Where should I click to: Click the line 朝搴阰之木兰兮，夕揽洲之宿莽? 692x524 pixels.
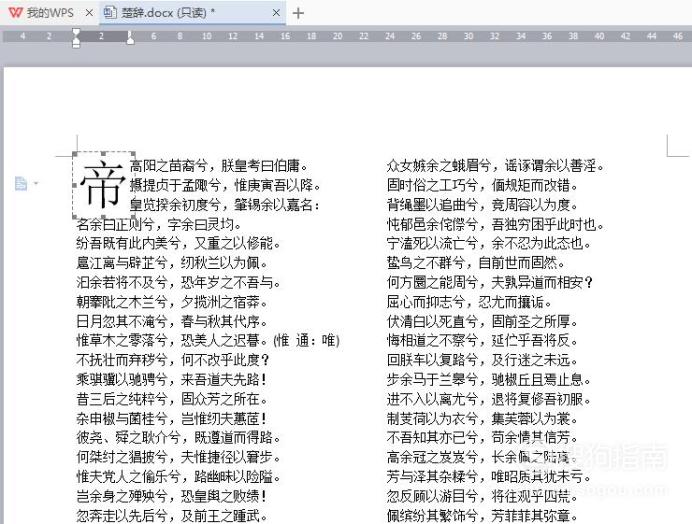(172, 302)
